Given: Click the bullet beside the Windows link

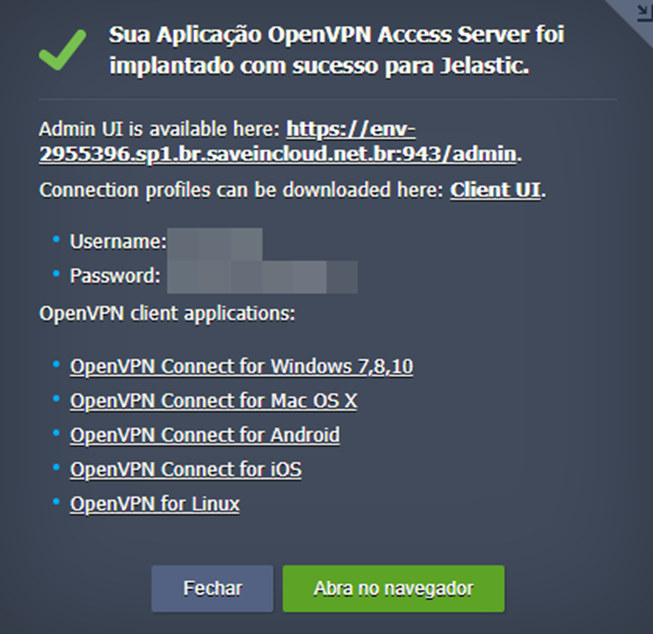Looking at the screenshot, I should 55,366.
